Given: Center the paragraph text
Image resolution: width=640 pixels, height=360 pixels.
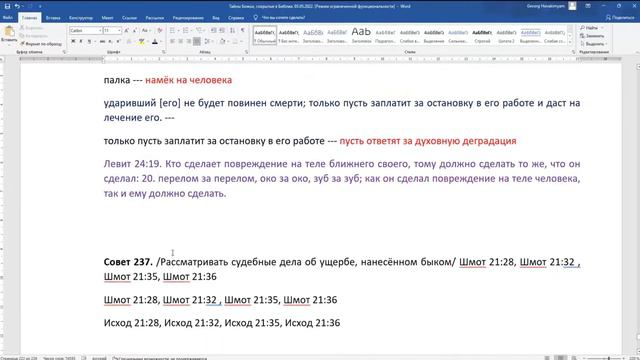Looking at the screenshot, I should [180, 41].
